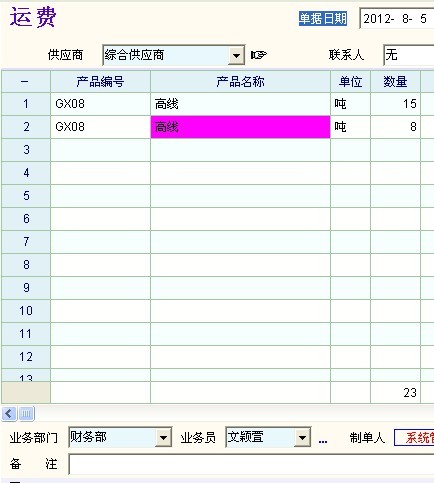Expand the 财务部 department dropdown
The width and height of the screenshot is (434, 483).
pyautogui.click(x=163, y=437)
